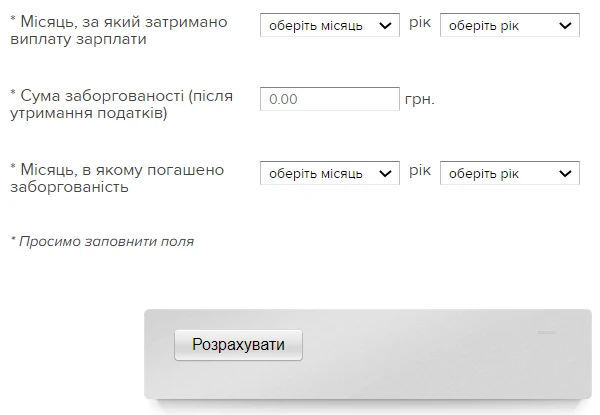Click chevron arrow of repayment year selector

566,174
